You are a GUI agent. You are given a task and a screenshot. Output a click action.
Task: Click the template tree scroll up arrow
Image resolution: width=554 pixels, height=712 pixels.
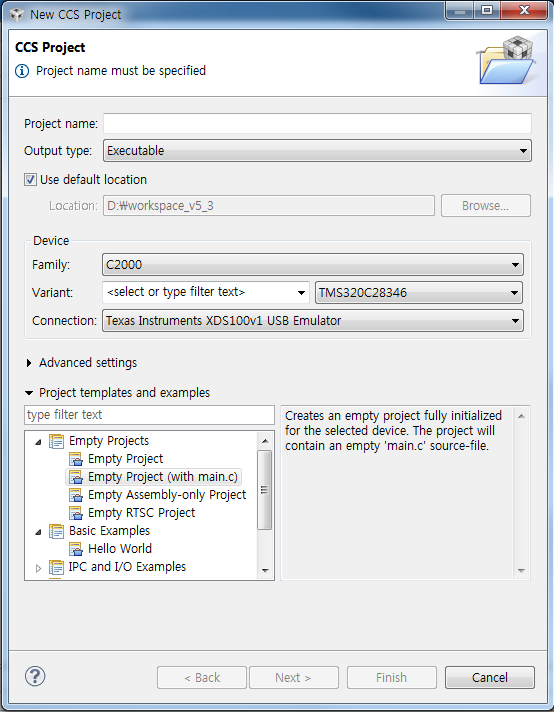tap(265, 441)
